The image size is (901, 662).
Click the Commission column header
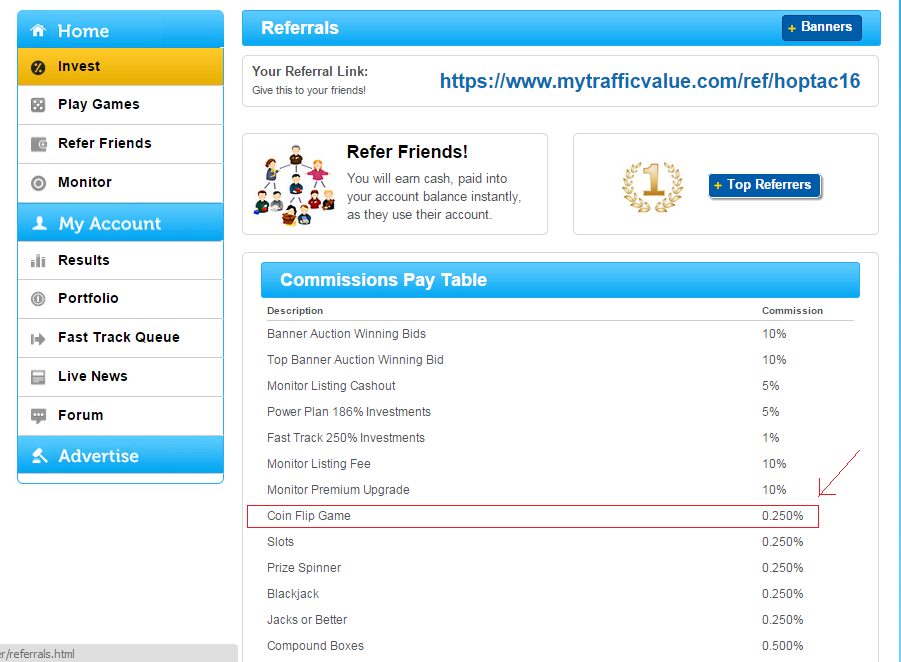tap(792, 311)
